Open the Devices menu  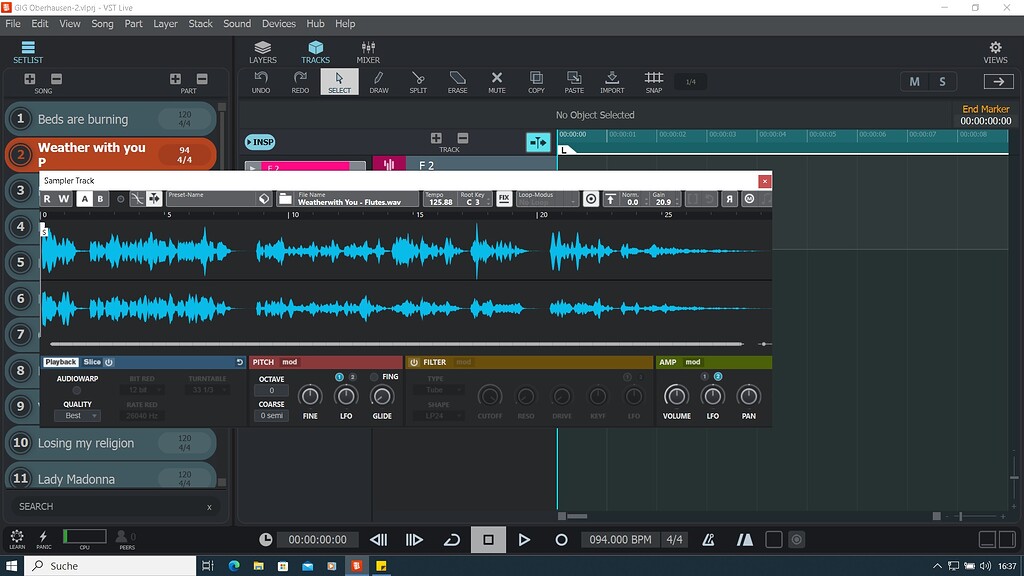click(x=279, y=23)
